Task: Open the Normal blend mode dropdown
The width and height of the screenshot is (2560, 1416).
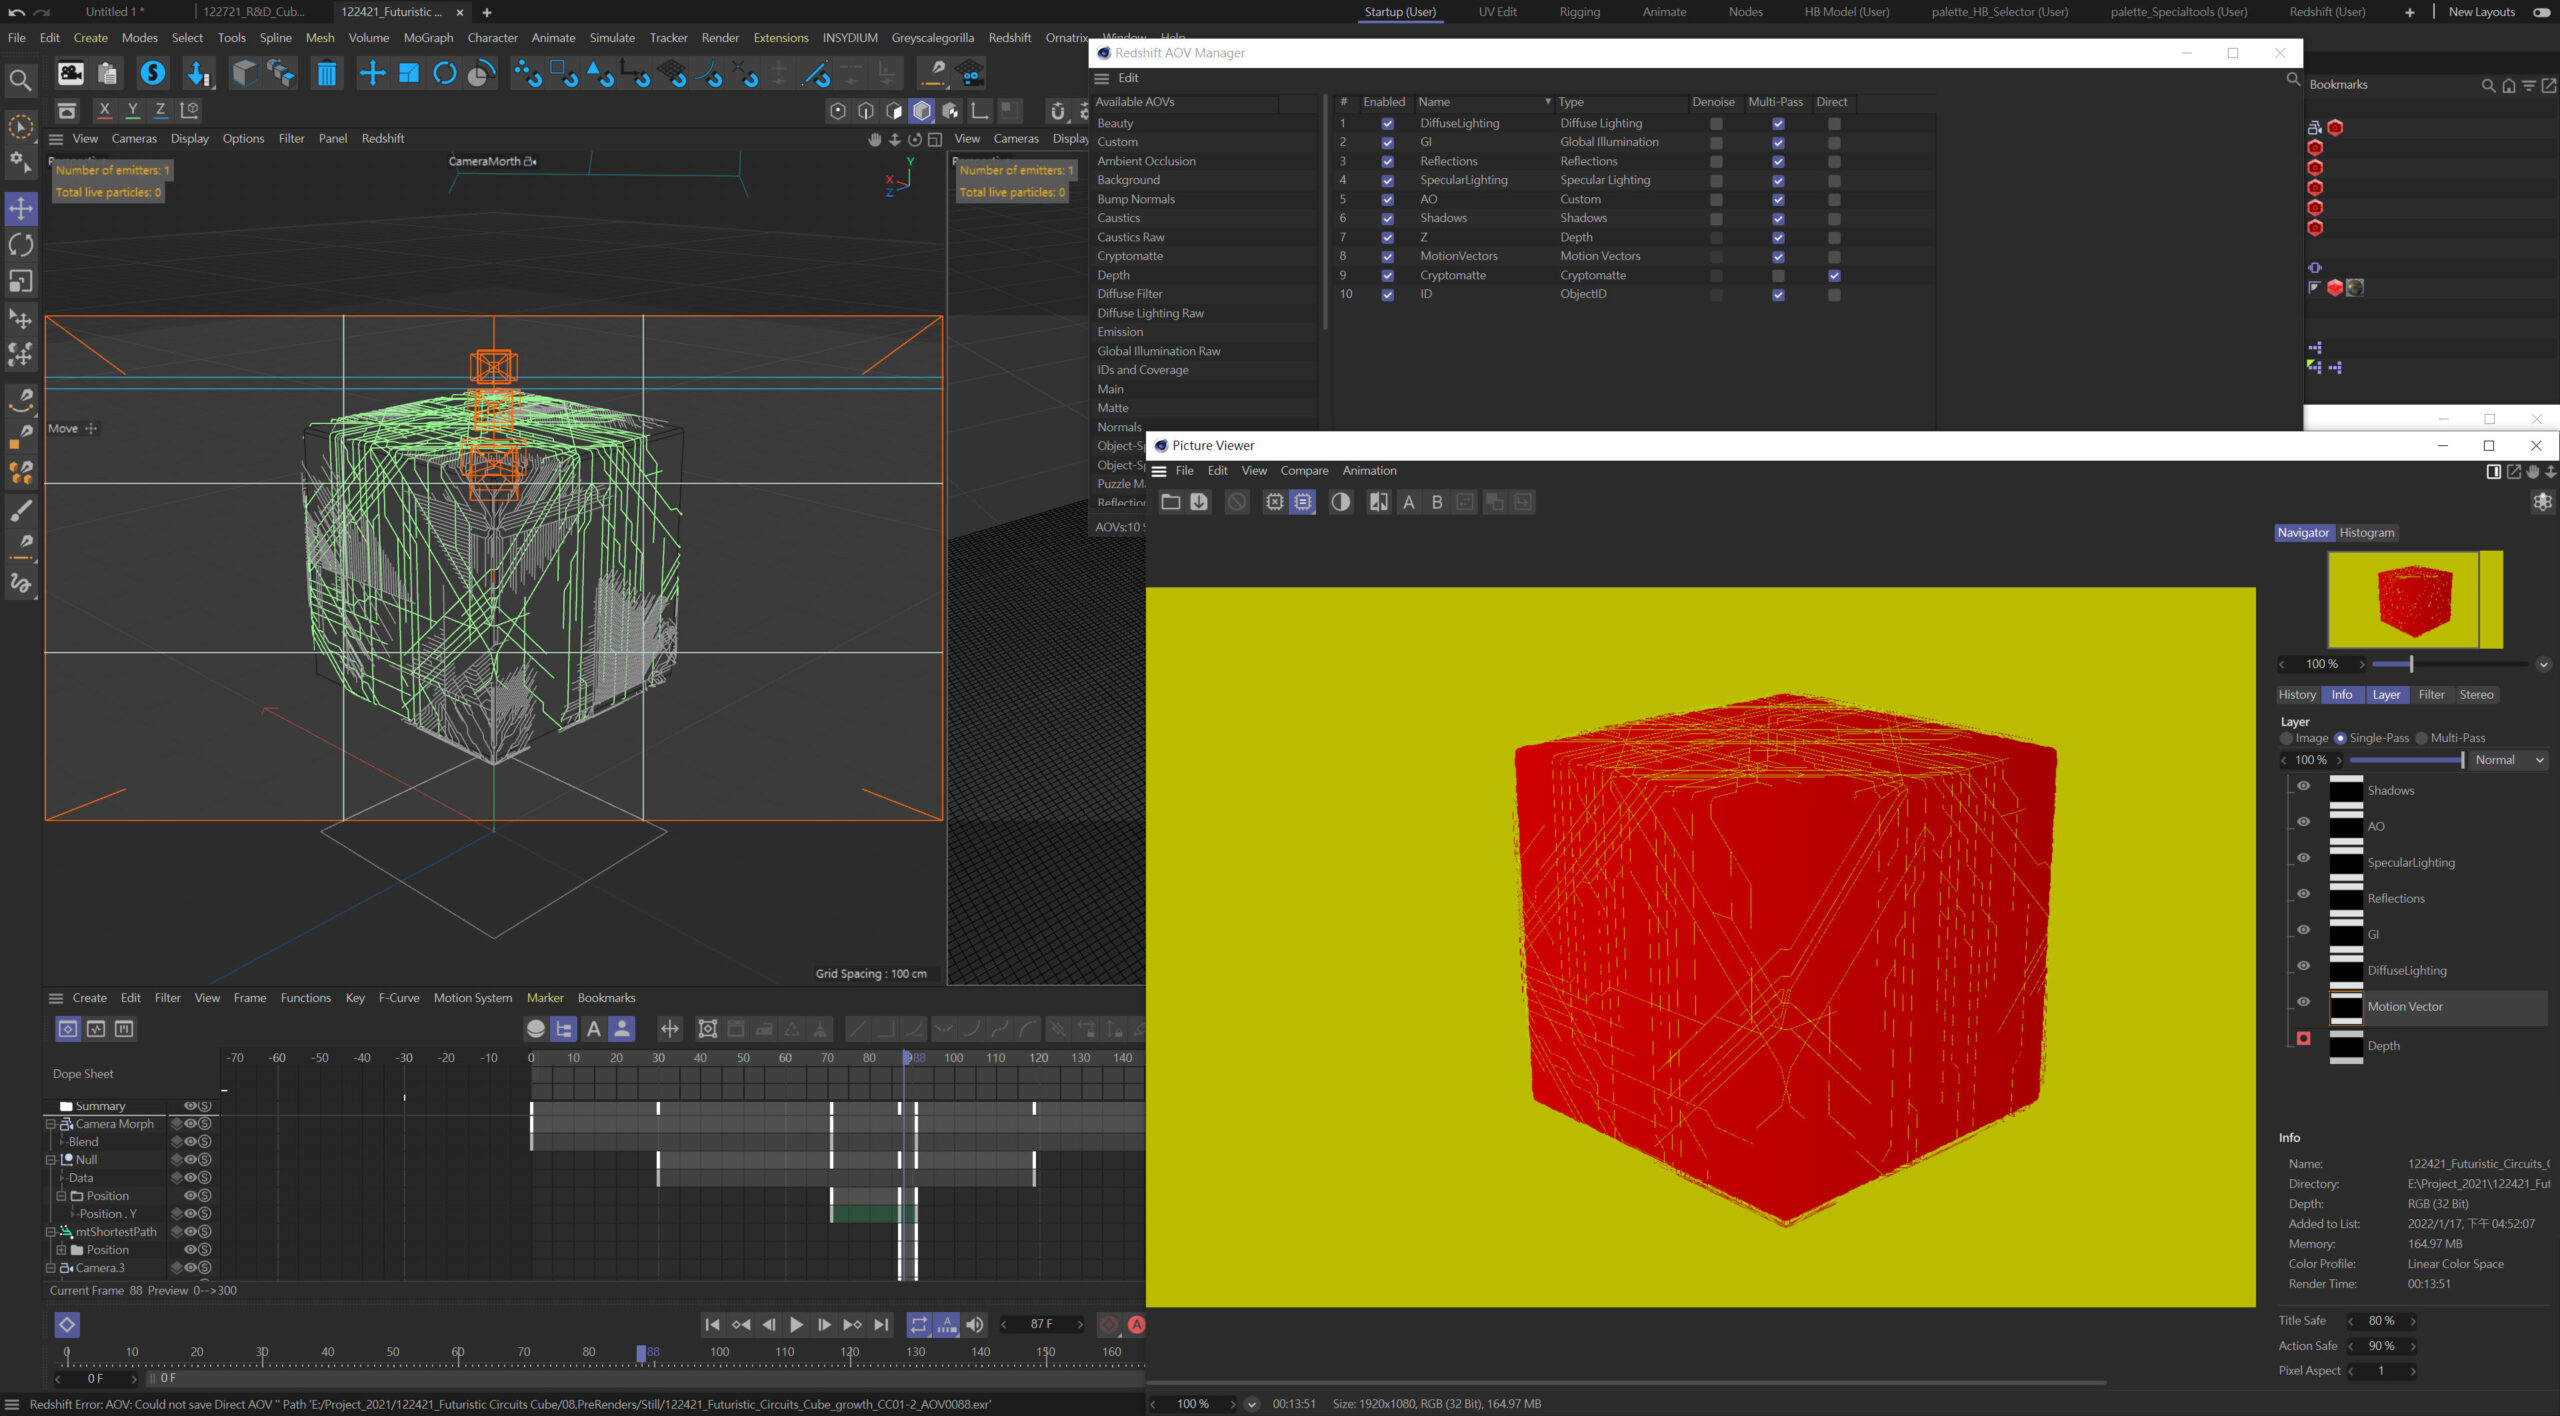Action: pos(2509,760)
